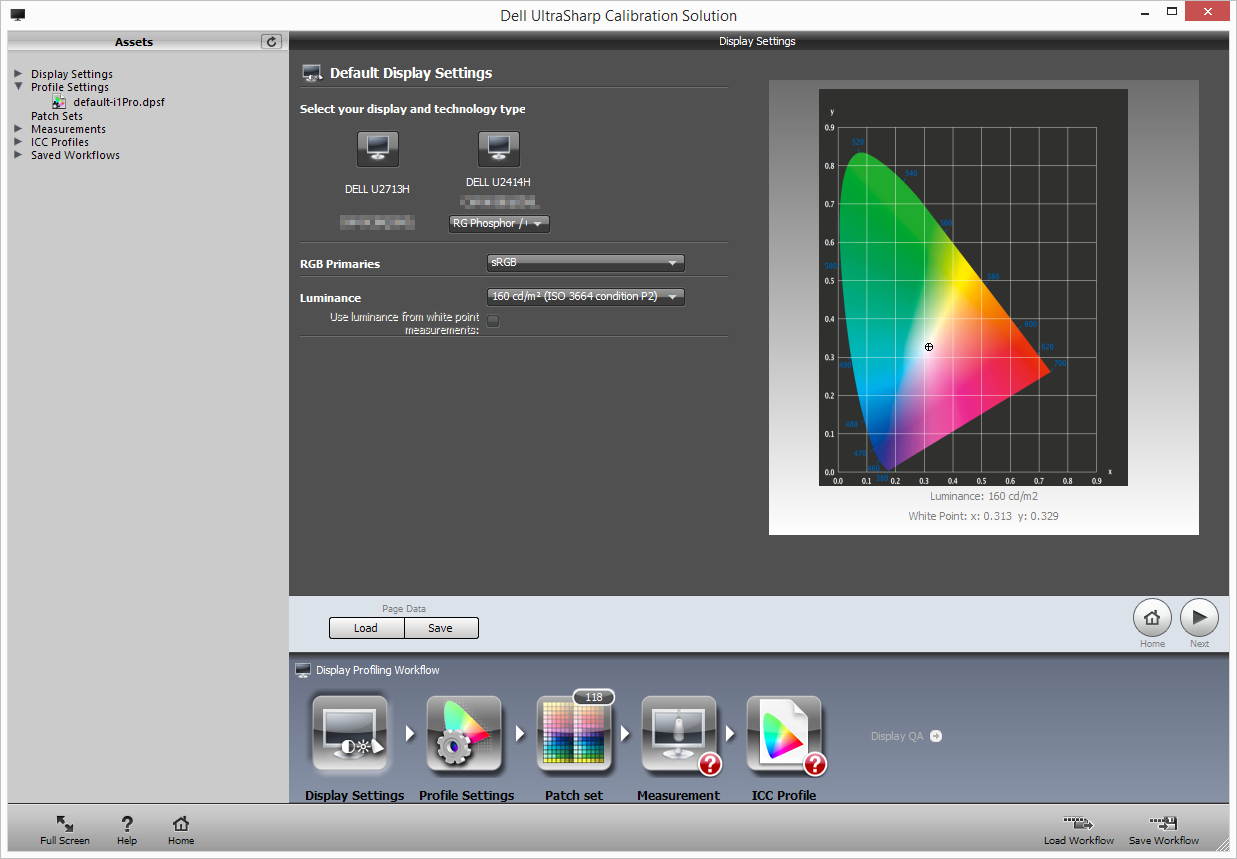This screenshot has height=859, width=1237.
Task: Expand the Saved Workflows tree node
Action: point(18,155)
